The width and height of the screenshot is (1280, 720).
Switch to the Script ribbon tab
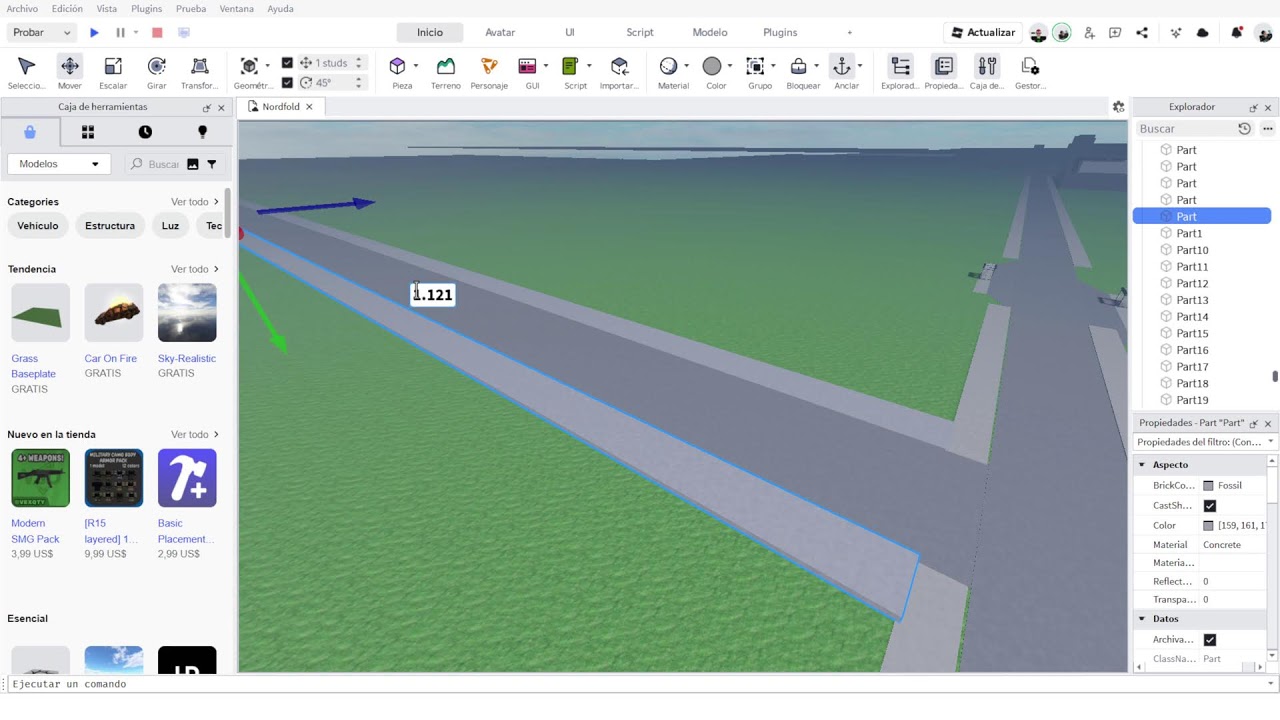click(640, 33)
